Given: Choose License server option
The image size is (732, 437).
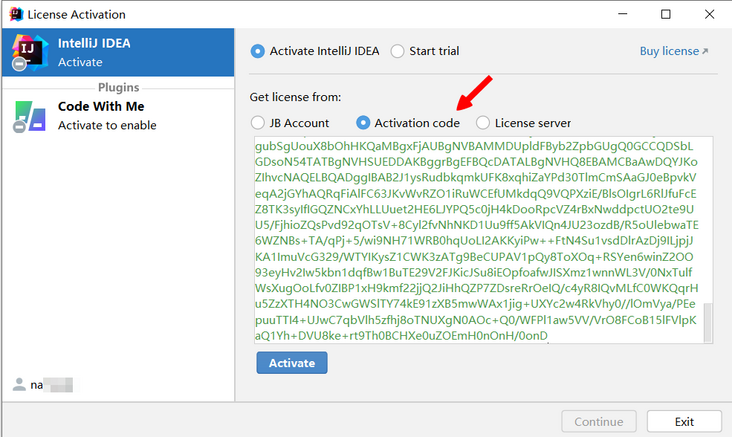Looking at the screenshot, I should click(483, 123).
